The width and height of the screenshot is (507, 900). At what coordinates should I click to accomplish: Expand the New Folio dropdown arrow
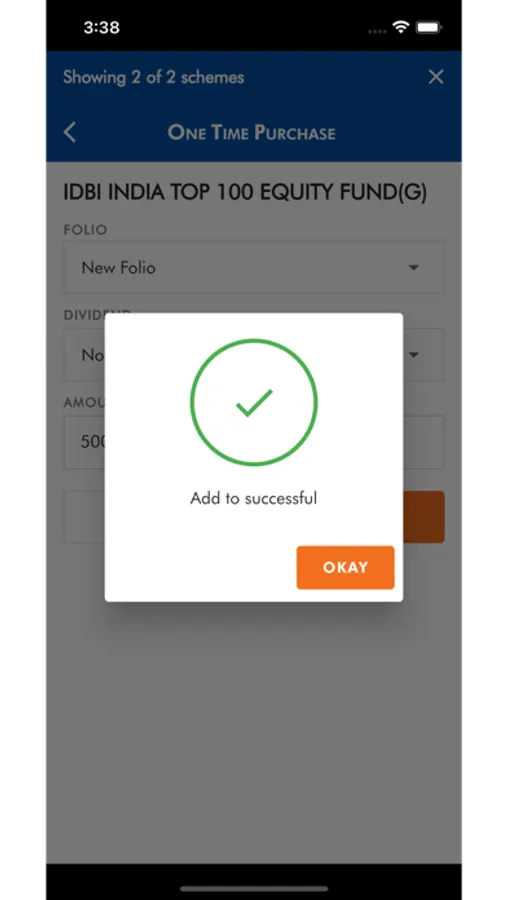pos(413,267)
